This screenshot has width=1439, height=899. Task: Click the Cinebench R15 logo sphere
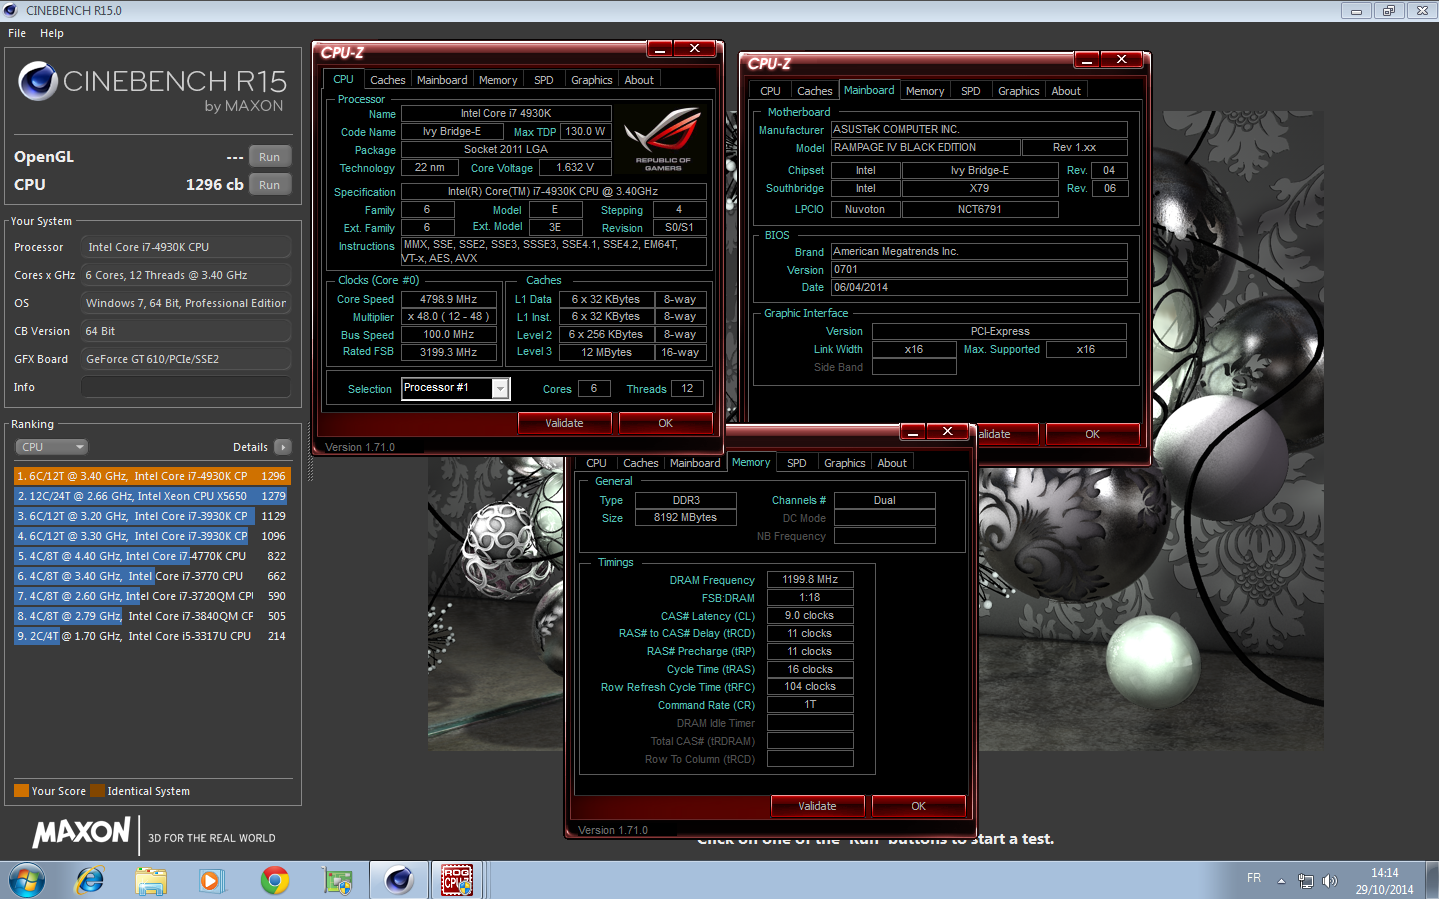click(38, 81)
